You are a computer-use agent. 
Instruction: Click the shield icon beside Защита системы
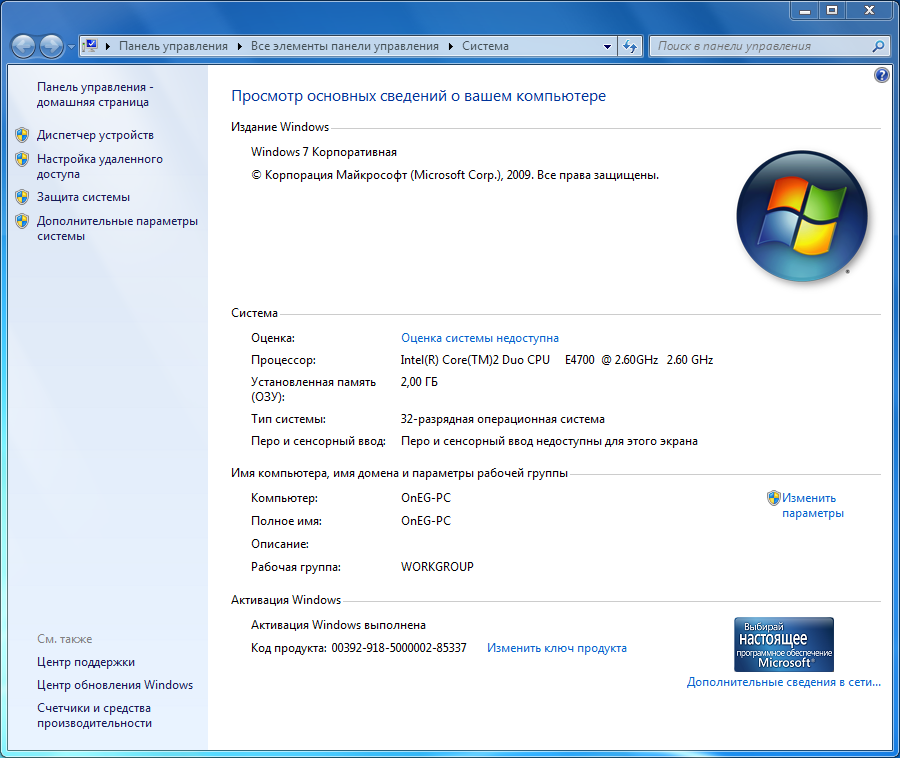click(x=22, y=197)
